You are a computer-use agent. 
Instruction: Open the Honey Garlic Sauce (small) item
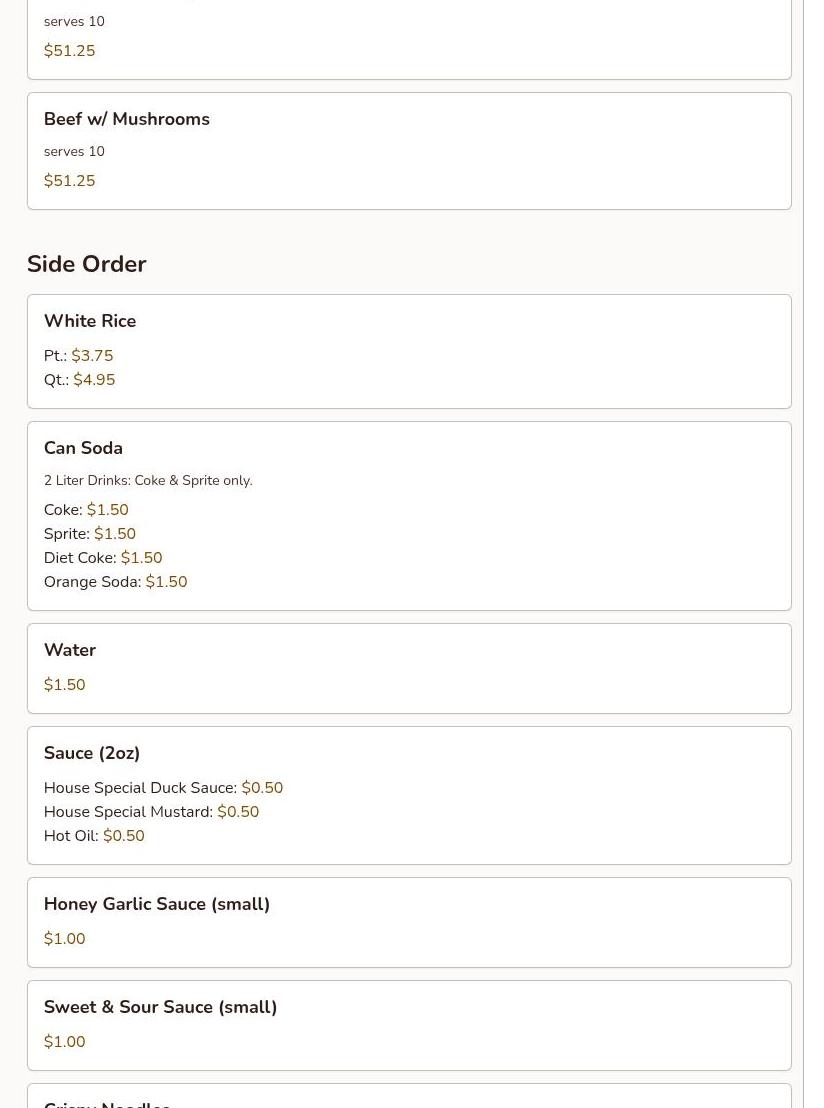pos(157,904)
